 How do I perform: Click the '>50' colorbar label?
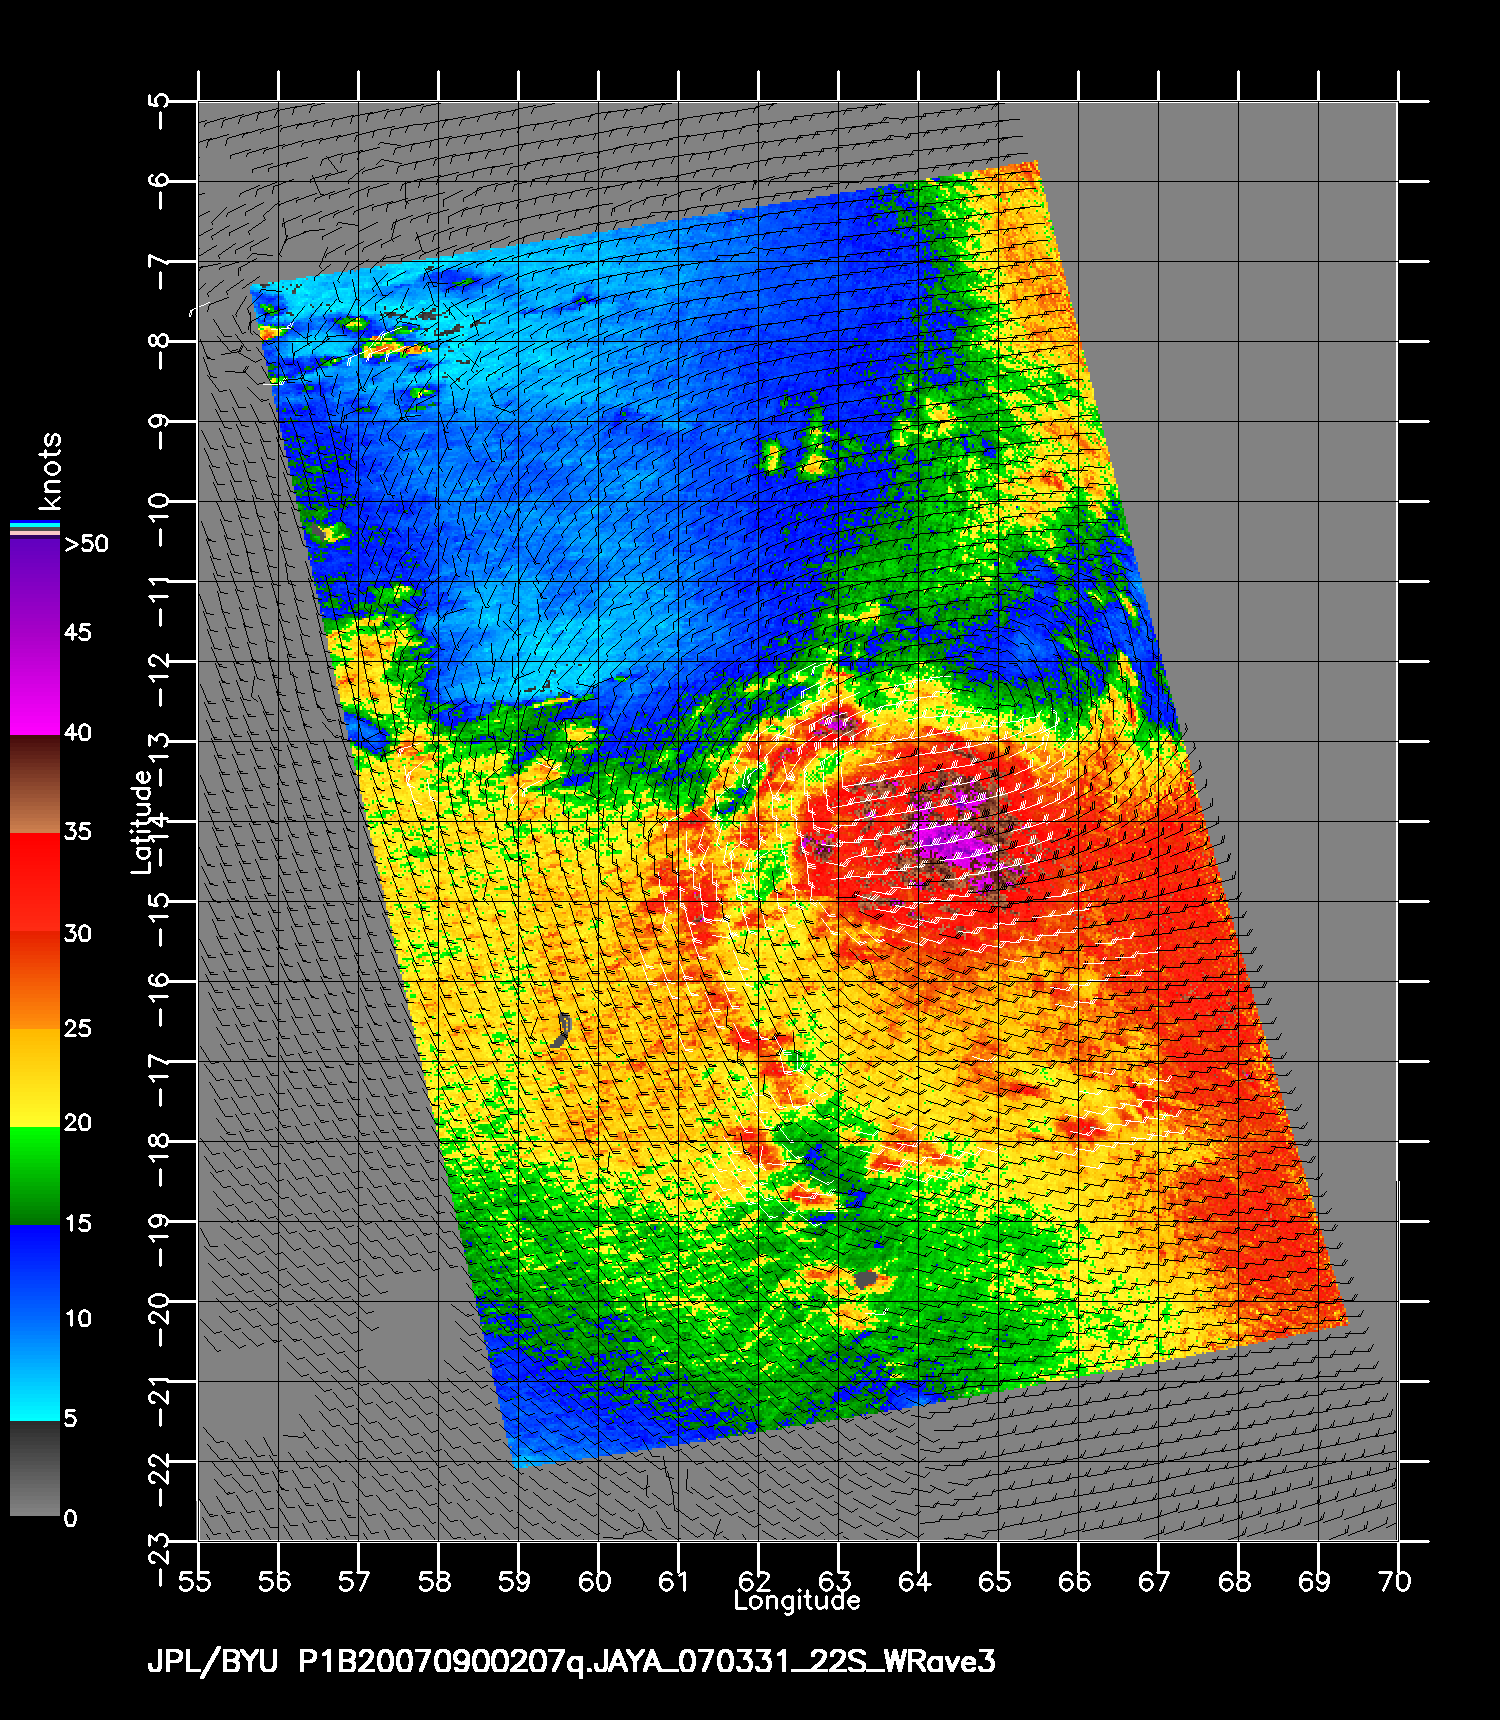coord(86,543)
